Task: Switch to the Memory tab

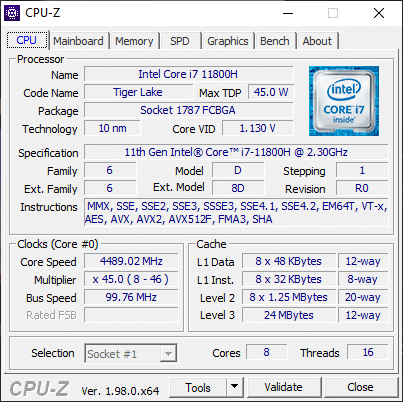Action: [134, 41]
